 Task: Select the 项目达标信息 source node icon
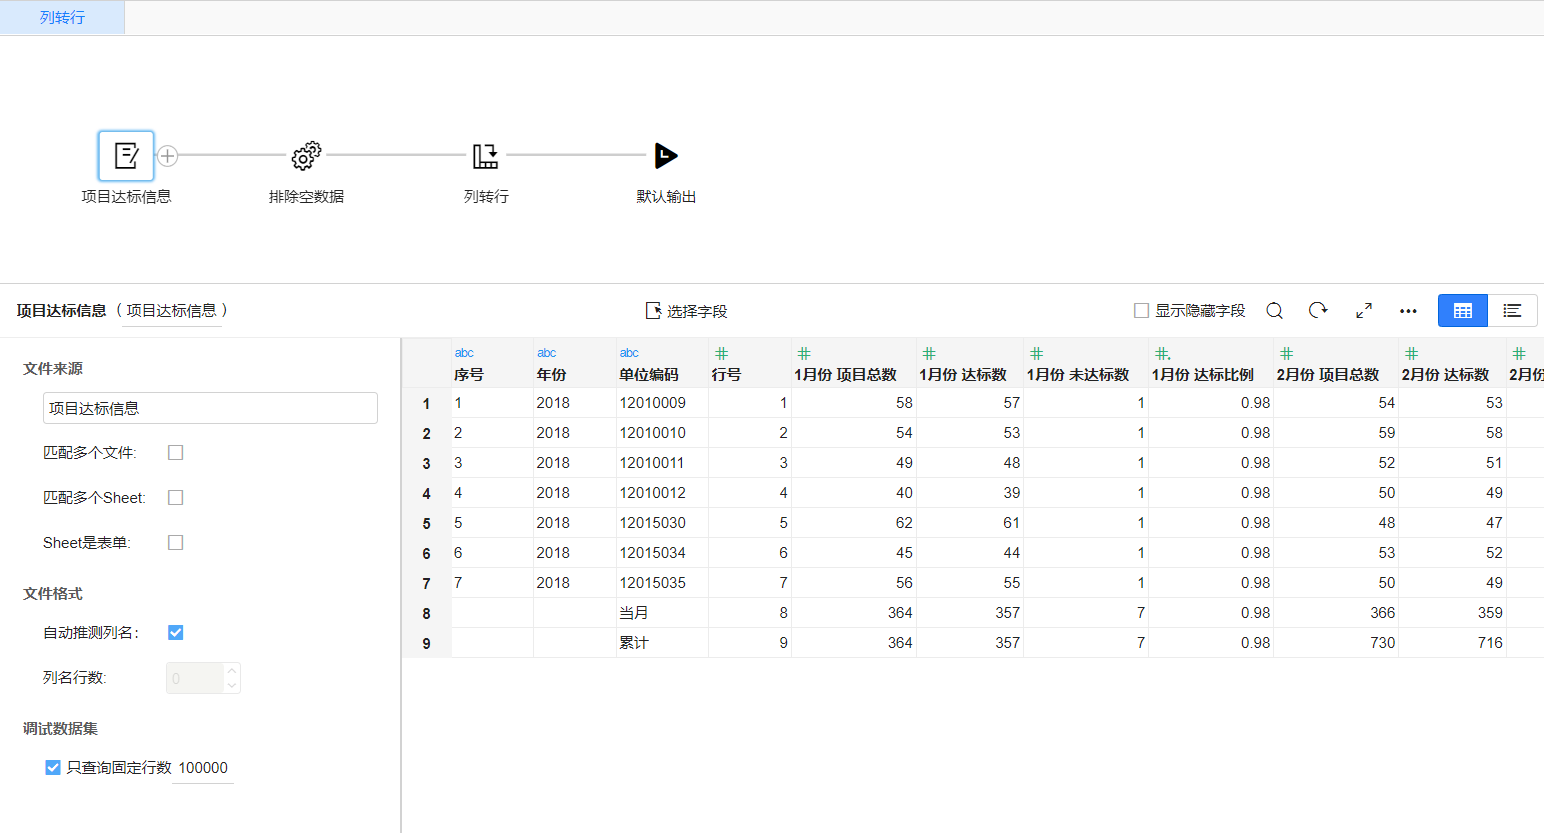pyautogui.click(x=126, y=156)
